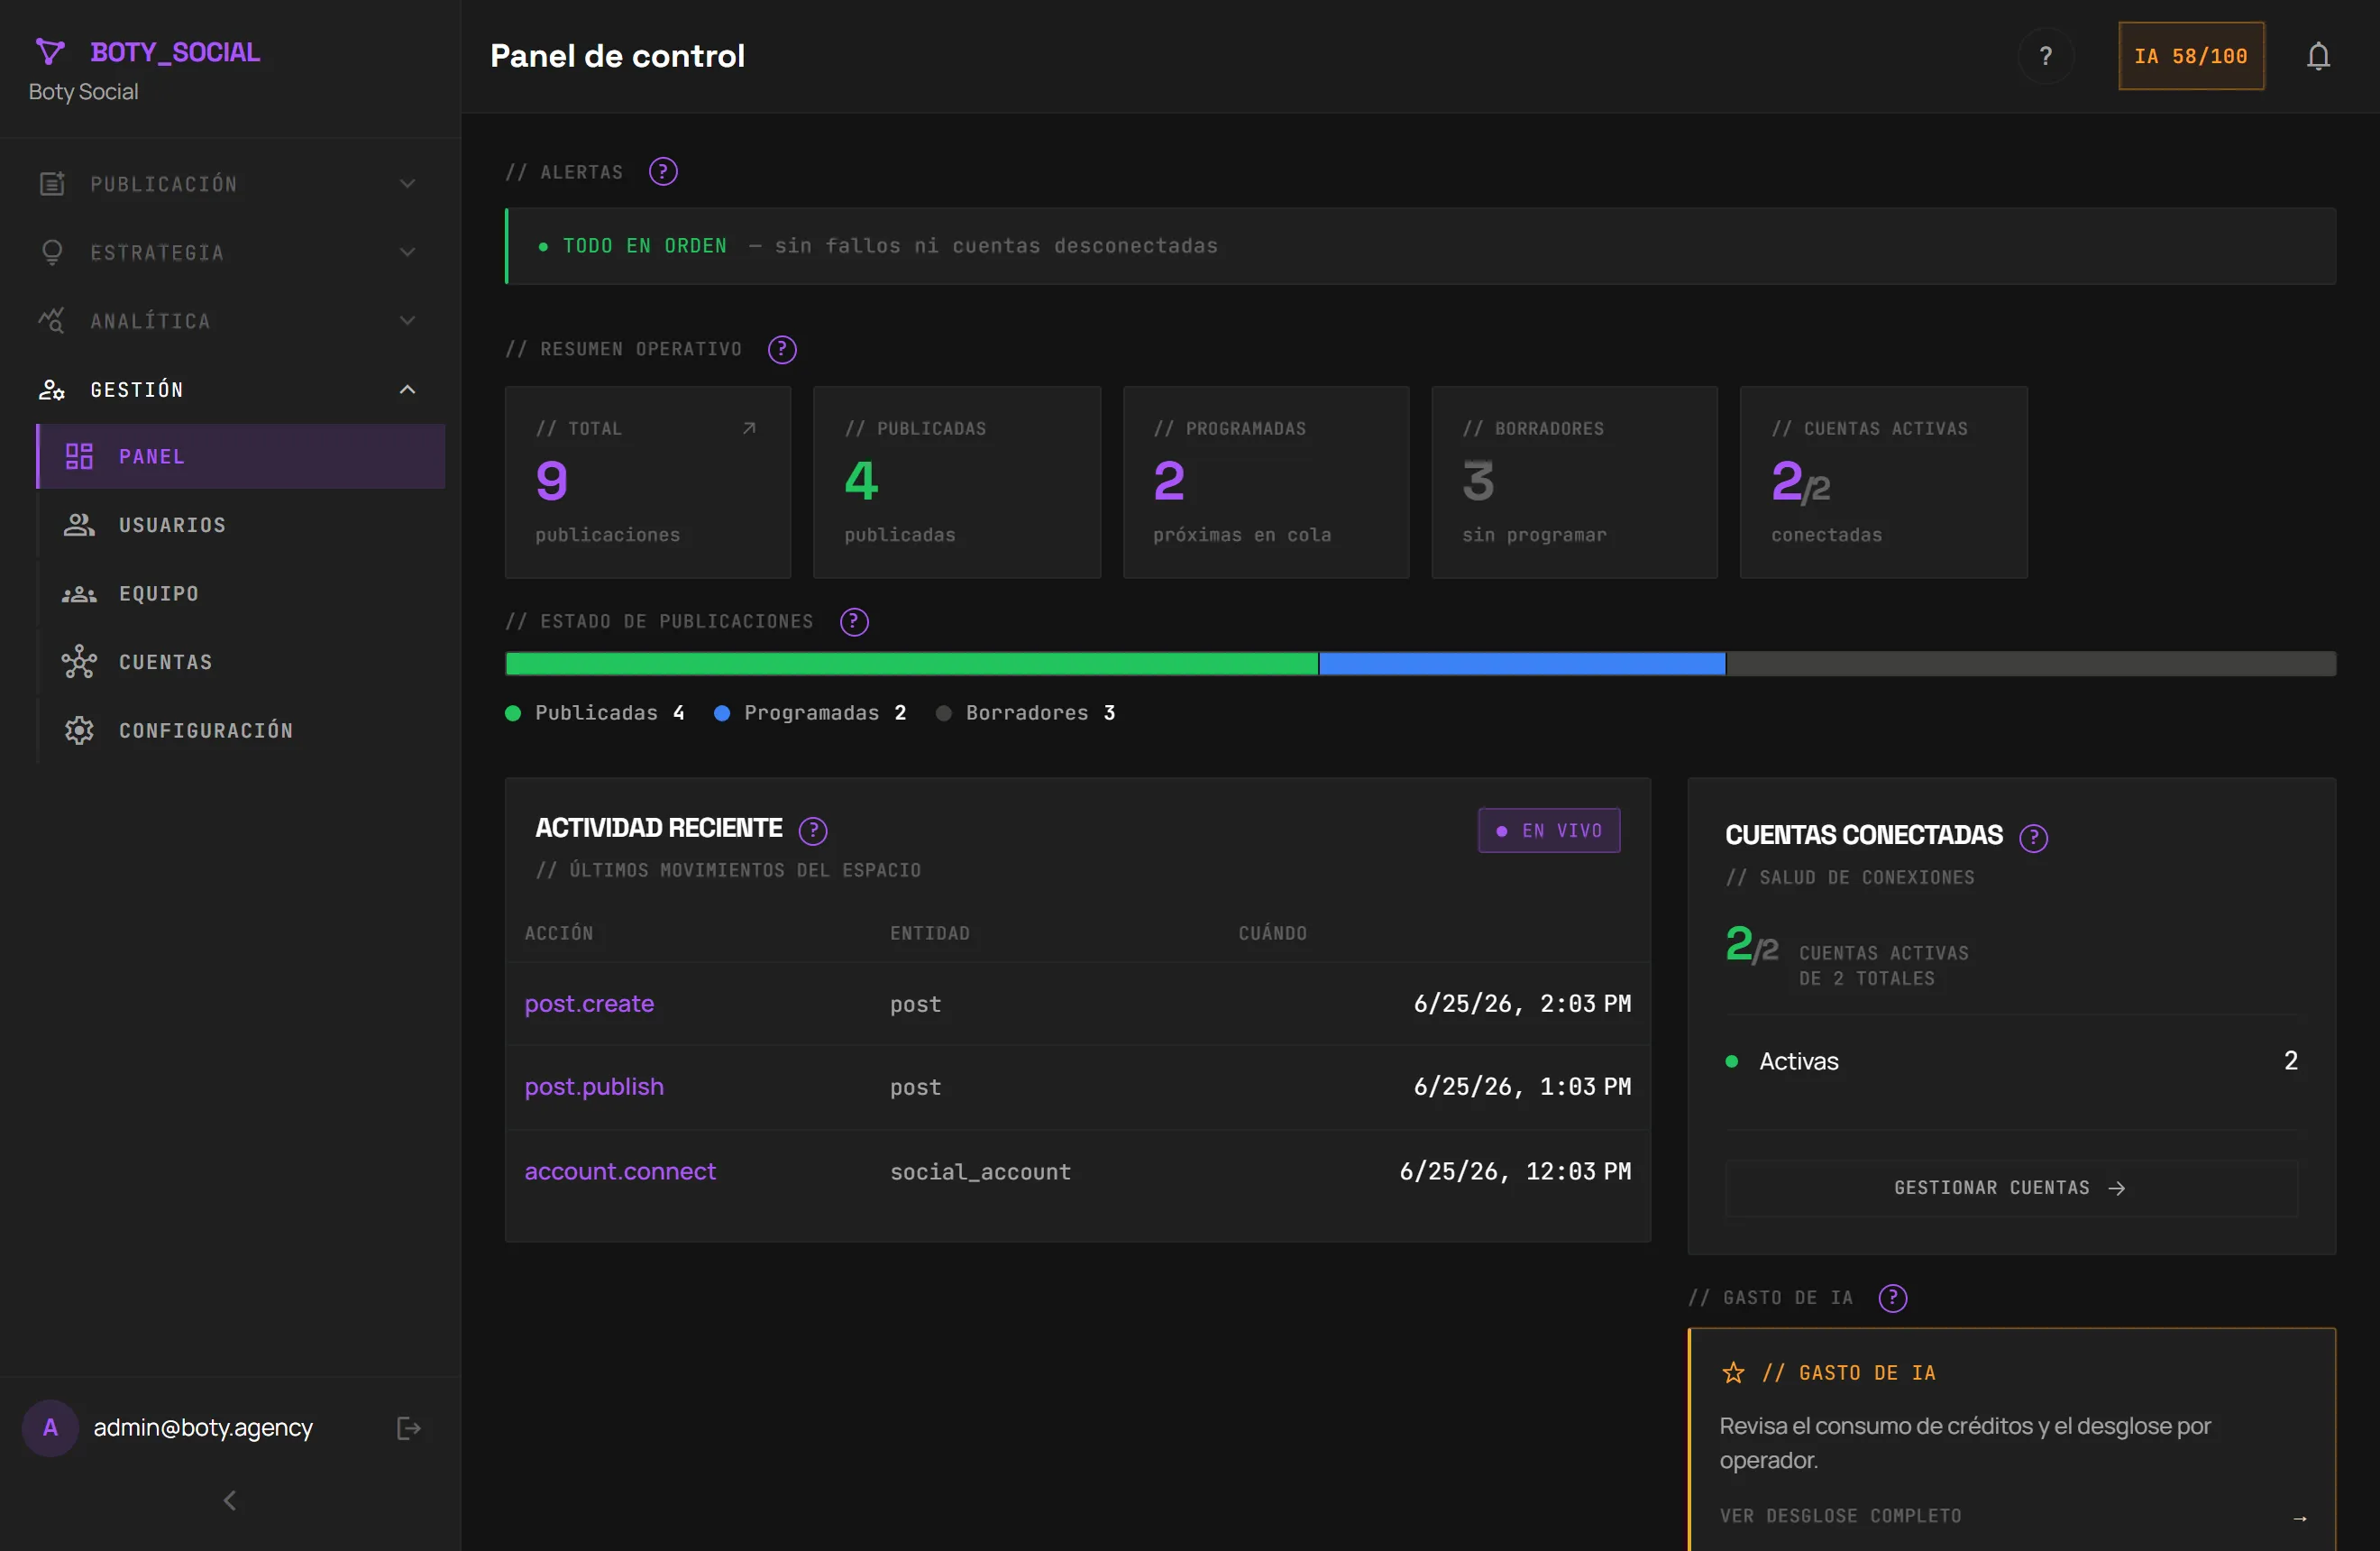2380x1551 pixels.
Task: Open the Usuarios menu item
Action: click(x=241, y=525)
